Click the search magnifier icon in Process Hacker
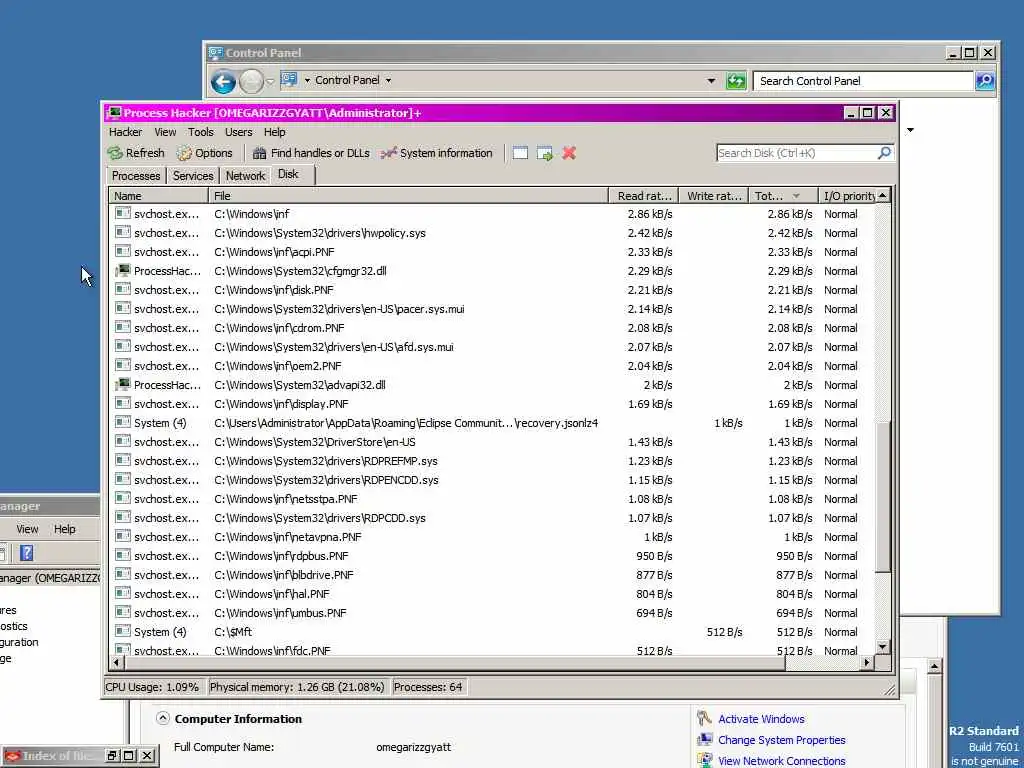Image resolution: width=1024 pixels, height=768 pixels. click(x=884, y=153)
